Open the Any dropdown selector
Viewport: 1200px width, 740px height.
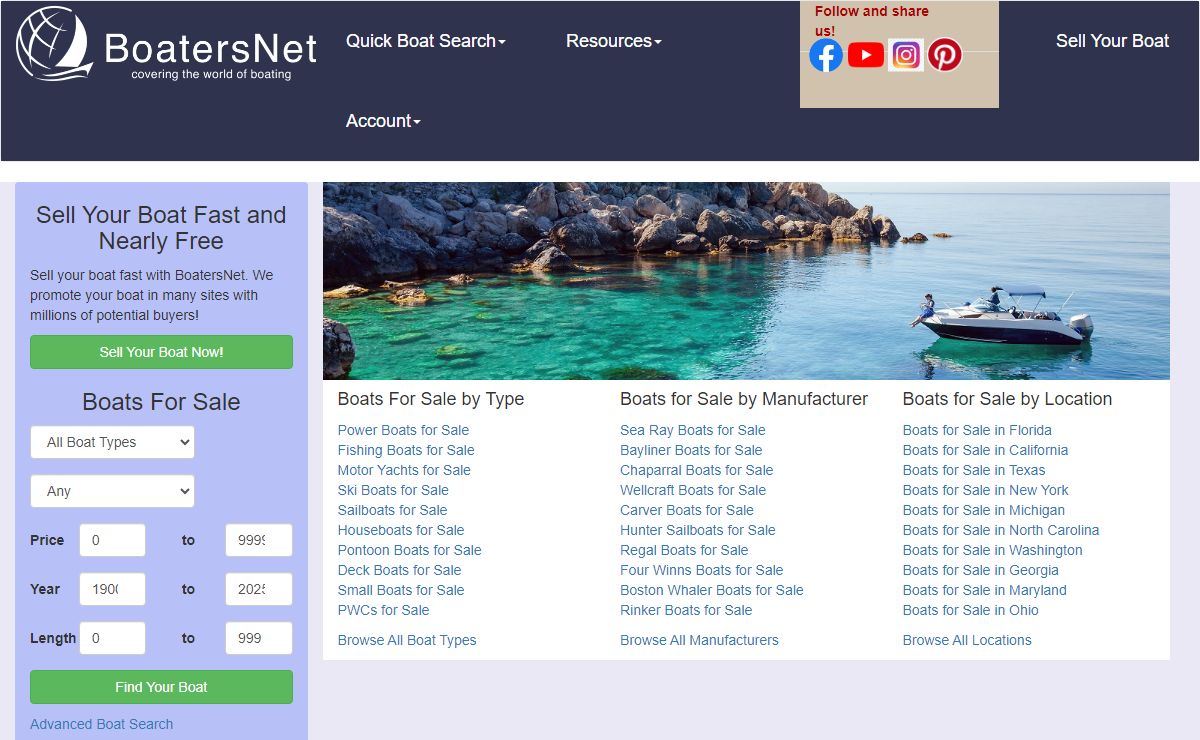112,491
